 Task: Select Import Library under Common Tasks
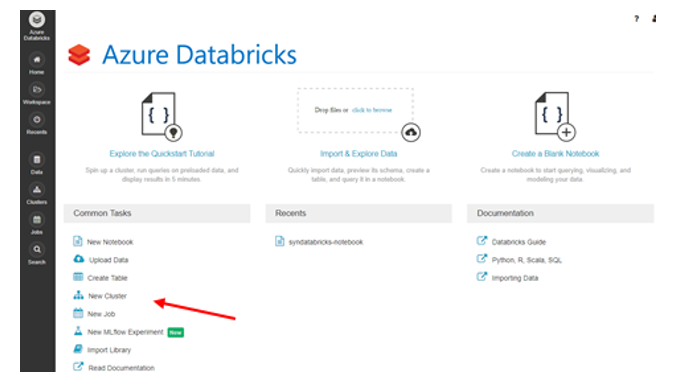109,350
